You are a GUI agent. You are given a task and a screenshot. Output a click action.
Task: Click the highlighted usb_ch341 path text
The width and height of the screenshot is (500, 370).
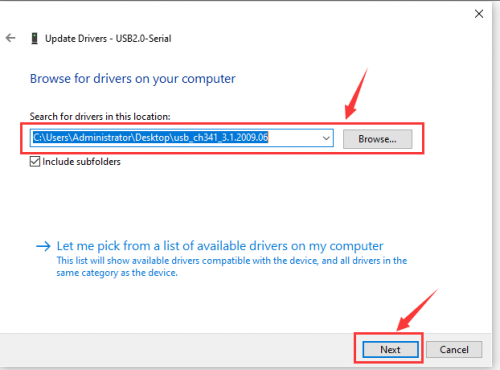pyautogui.click(x=151, y=137)
